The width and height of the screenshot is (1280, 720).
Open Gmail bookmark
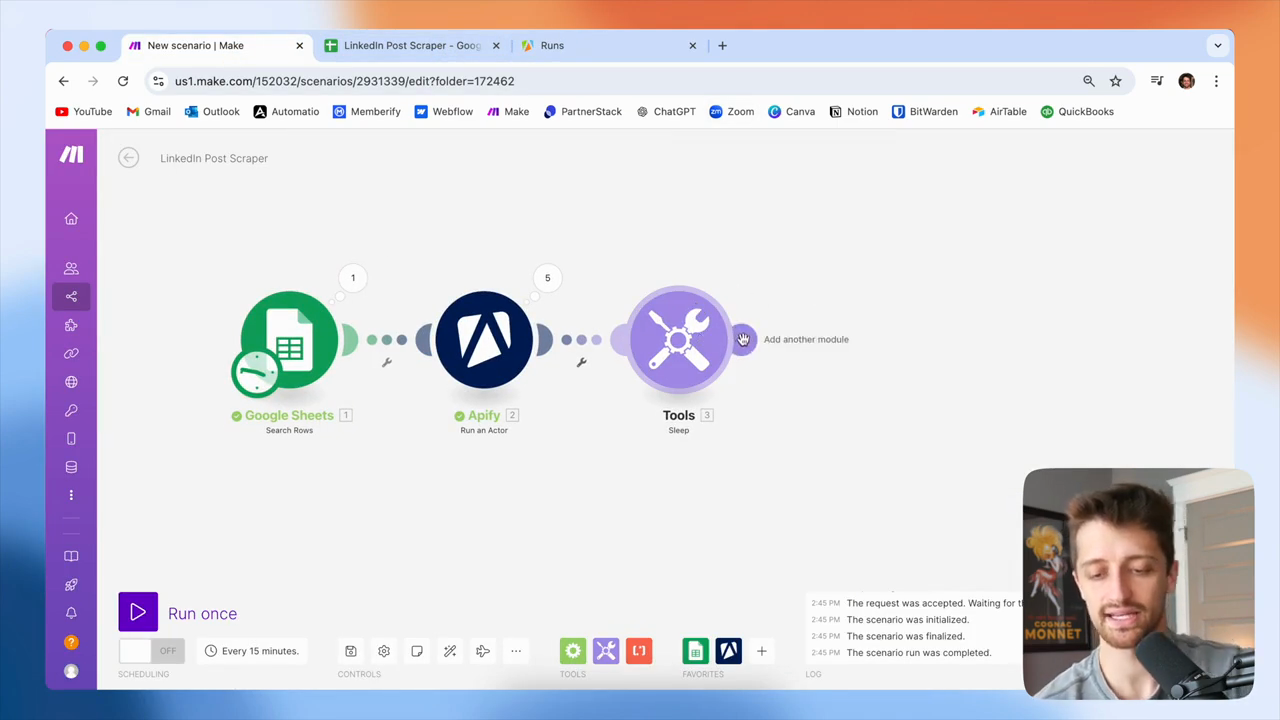point(149,112)
